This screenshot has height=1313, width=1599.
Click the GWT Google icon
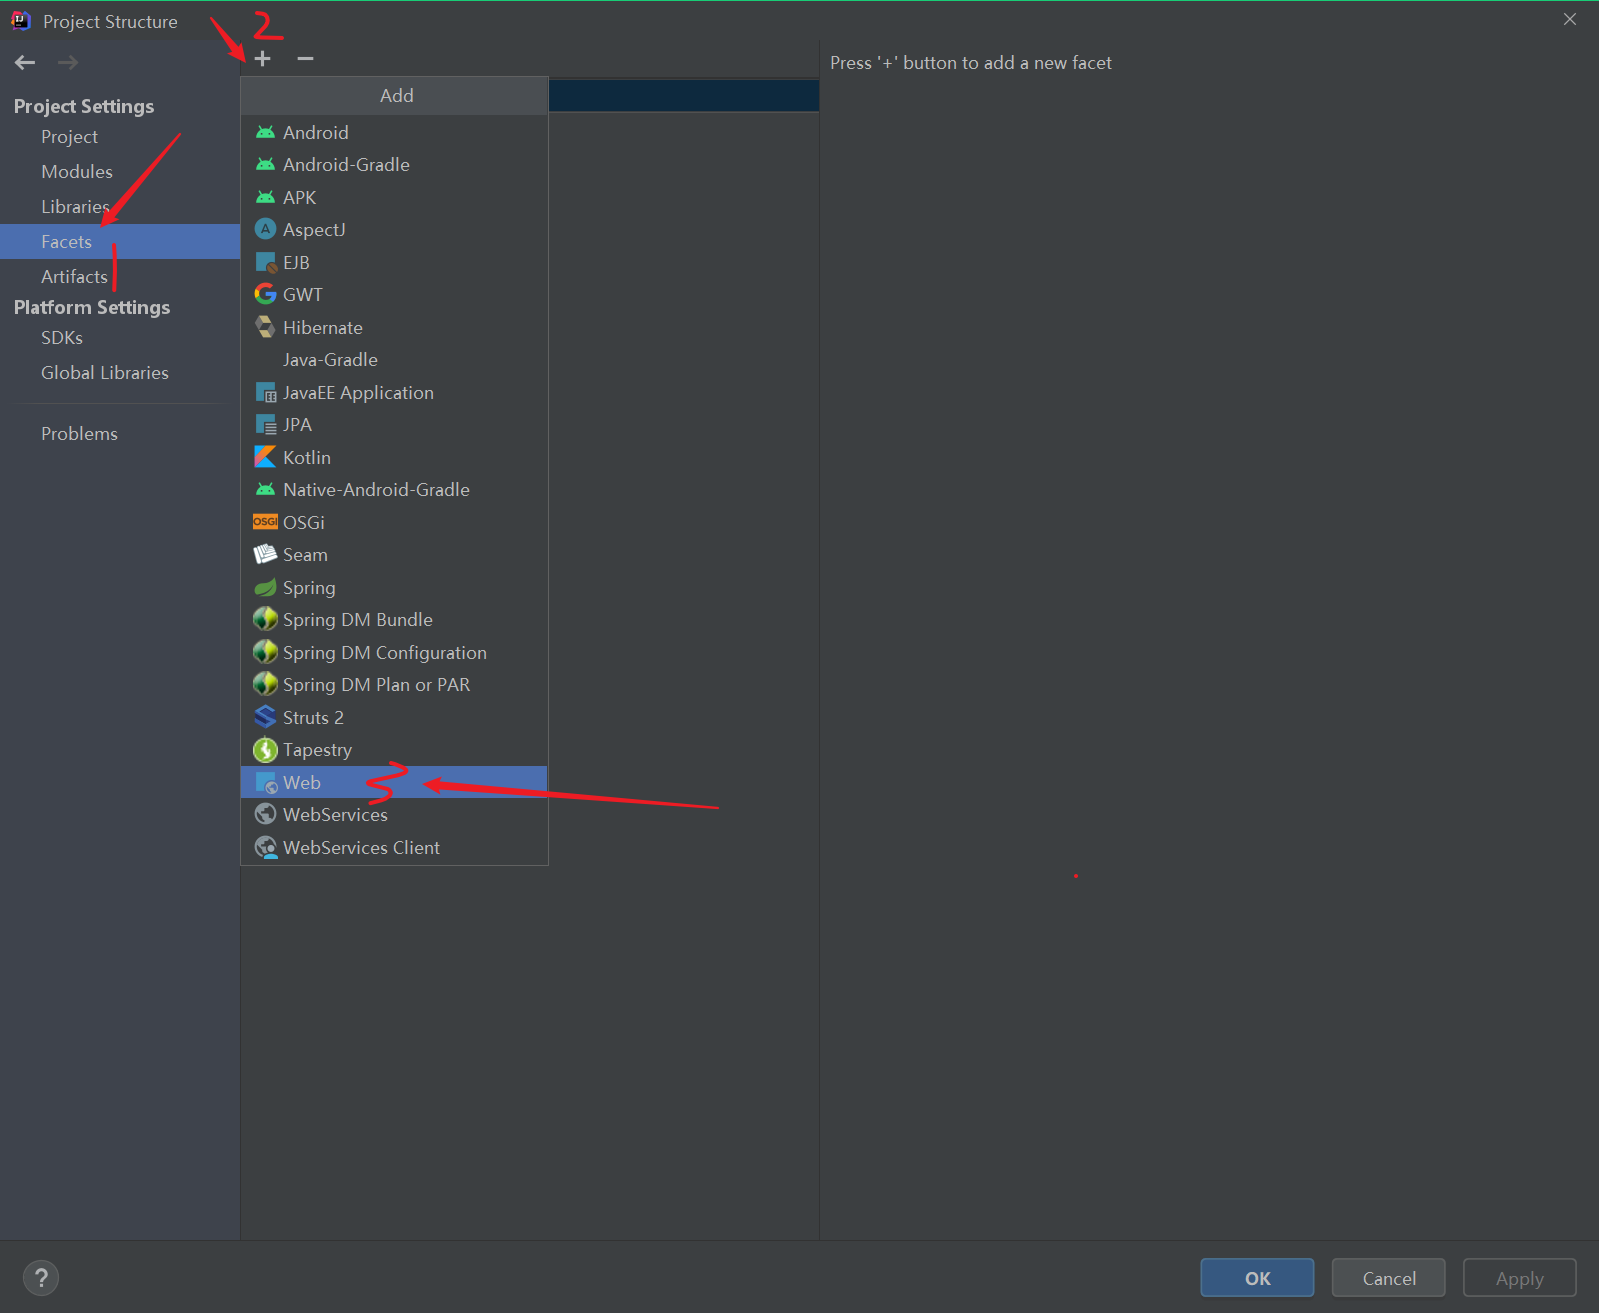[265, 294]
